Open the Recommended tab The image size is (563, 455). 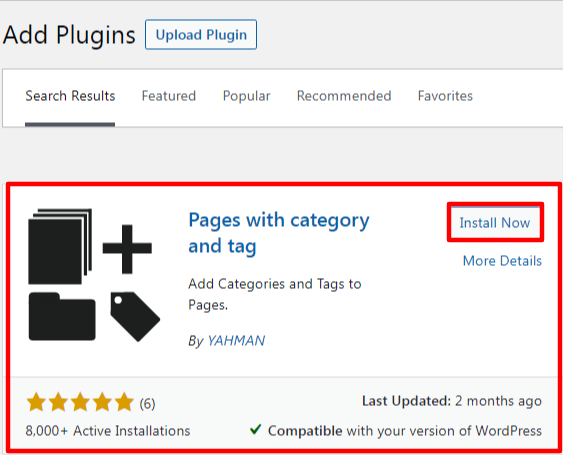pos(344,96)
